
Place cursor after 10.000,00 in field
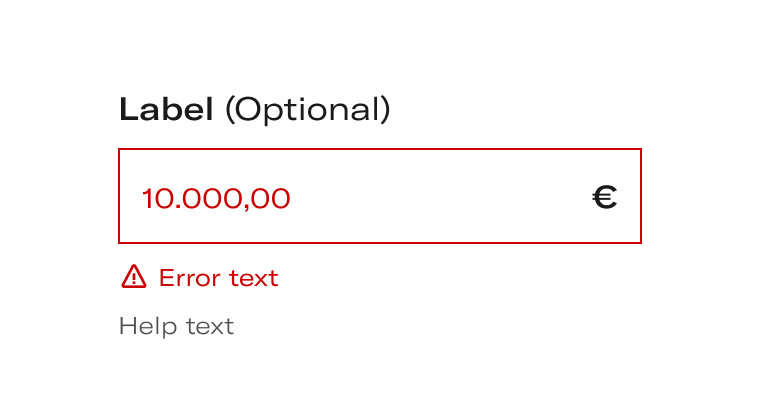(293, 199)
